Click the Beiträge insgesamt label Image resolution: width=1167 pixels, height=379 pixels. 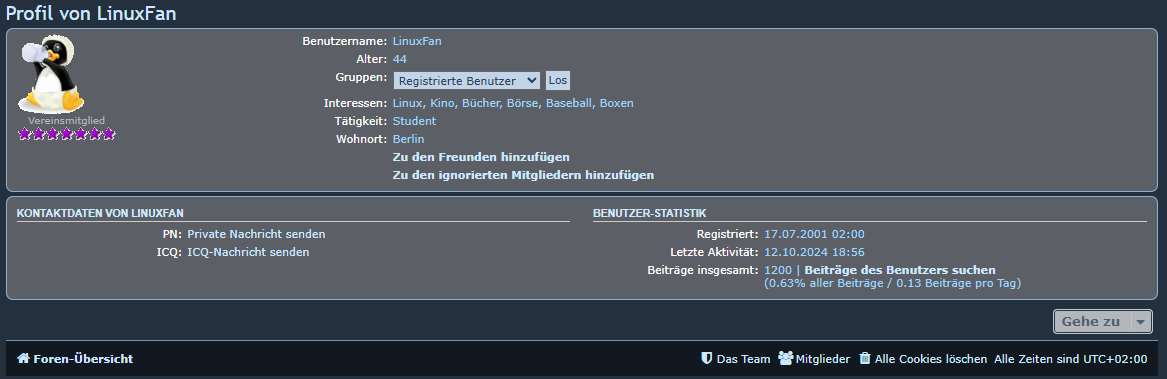coord(703,270)
